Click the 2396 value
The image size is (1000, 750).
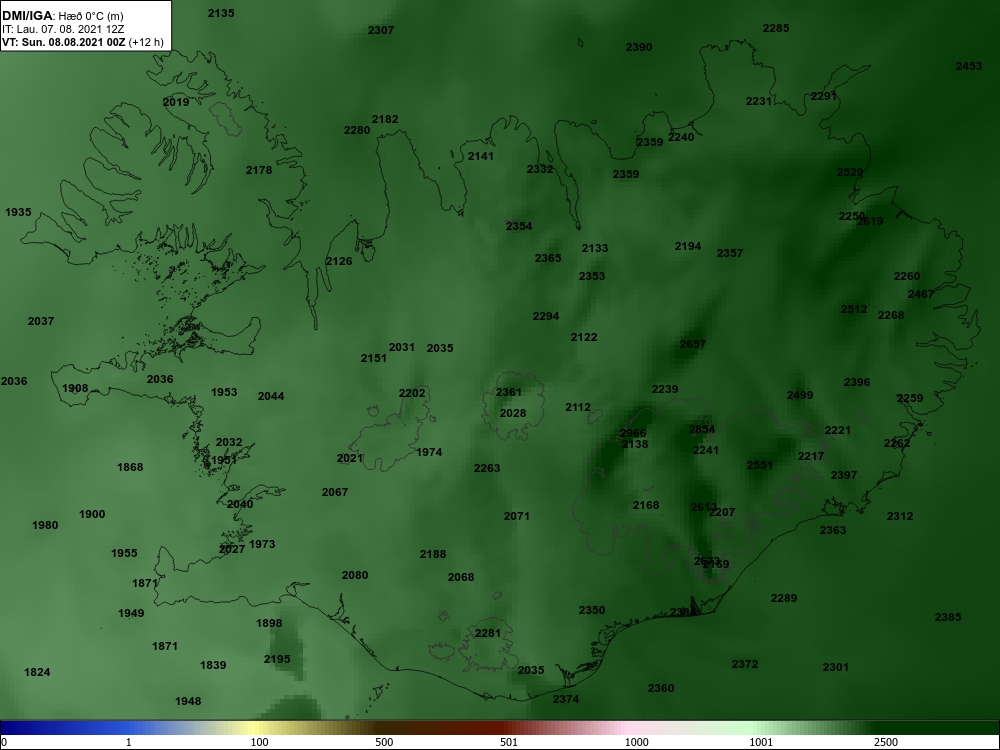click(x=857, y=383)
